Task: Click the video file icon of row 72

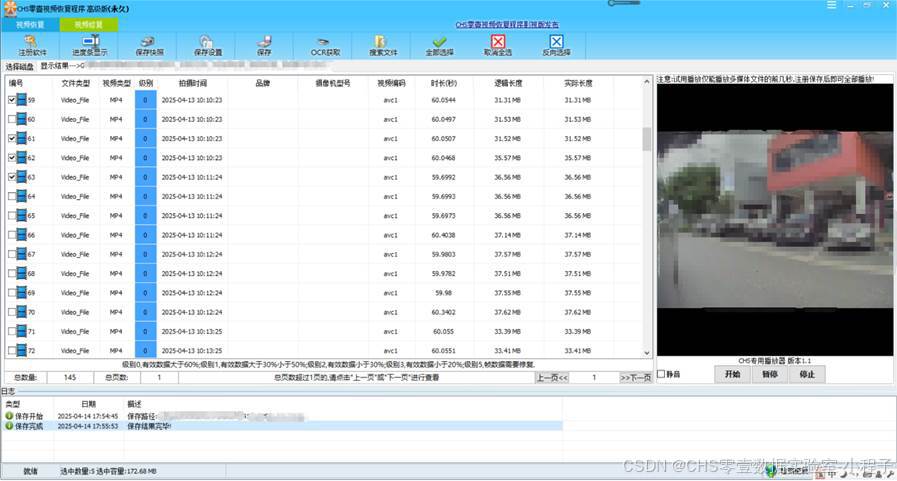Action: pyautogui.click(x=22, y=350)
